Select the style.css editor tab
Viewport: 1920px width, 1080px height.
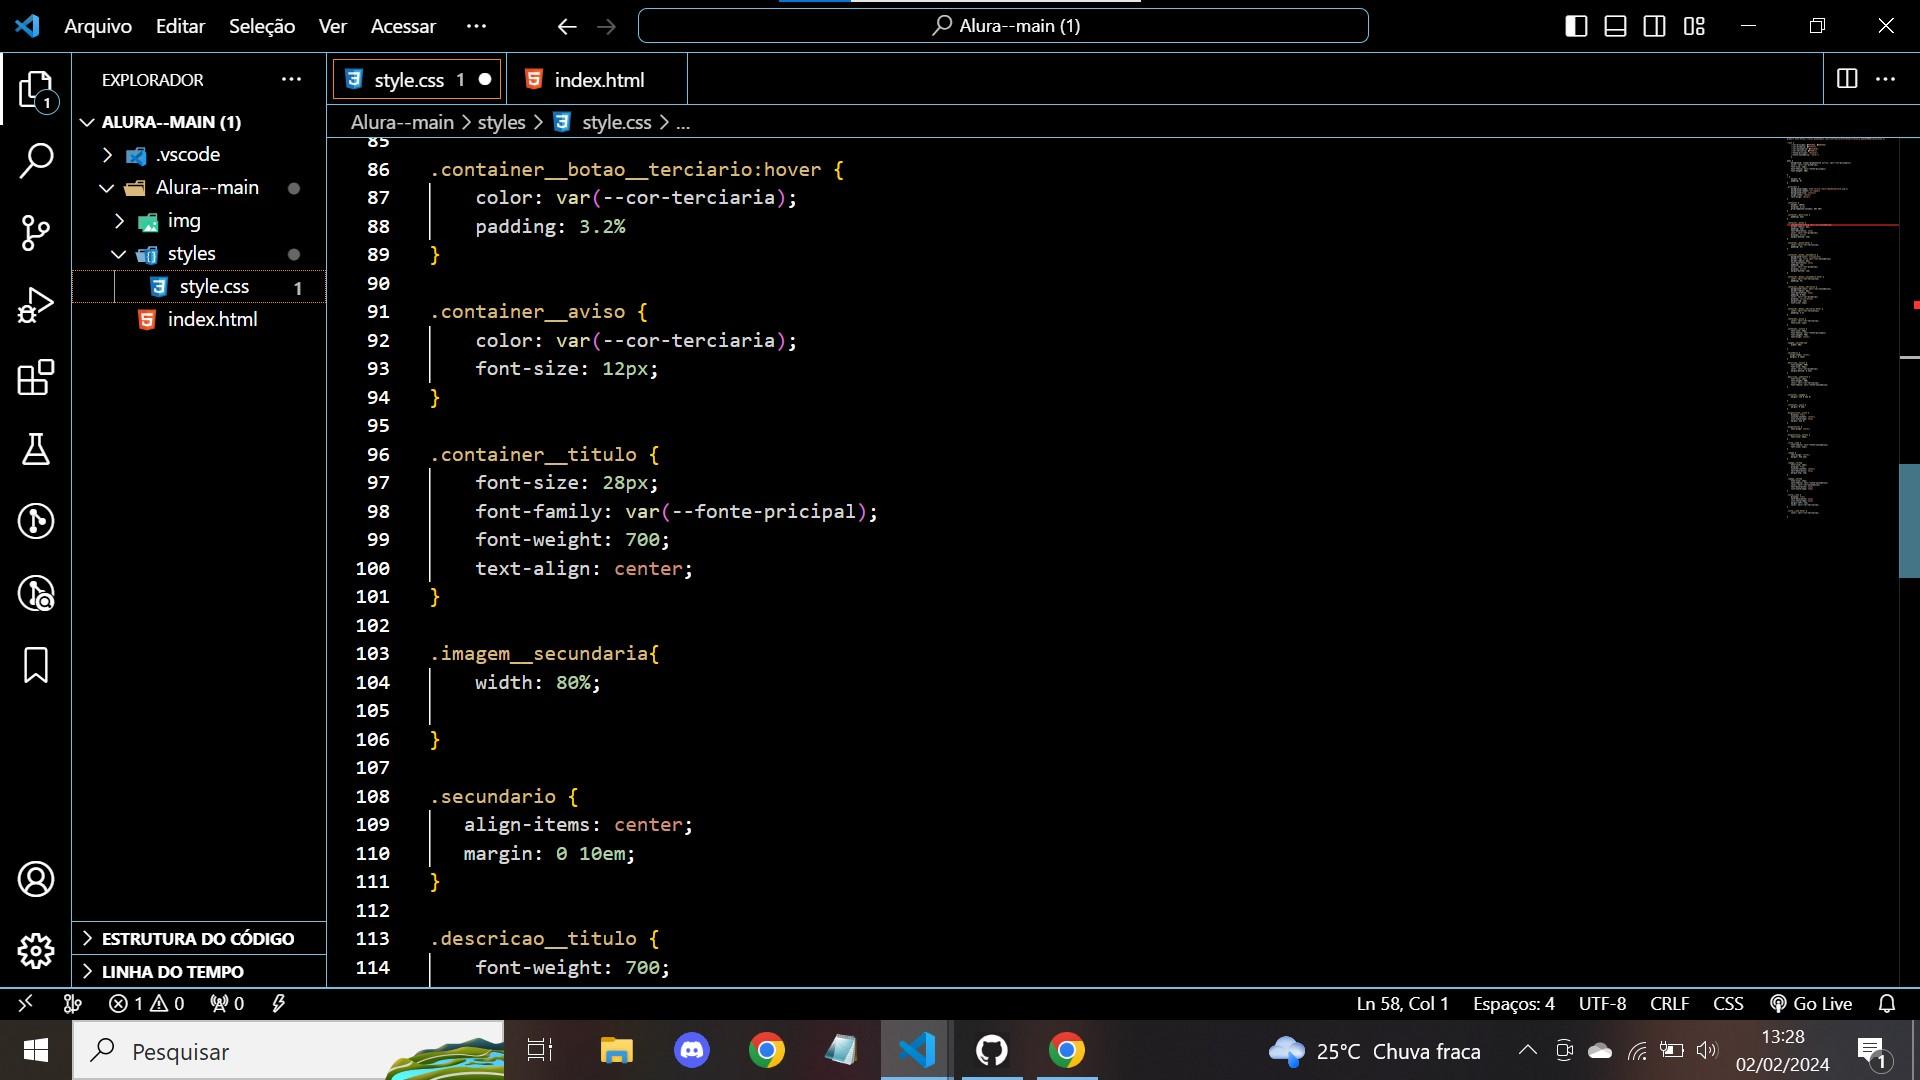pos(418,80)
